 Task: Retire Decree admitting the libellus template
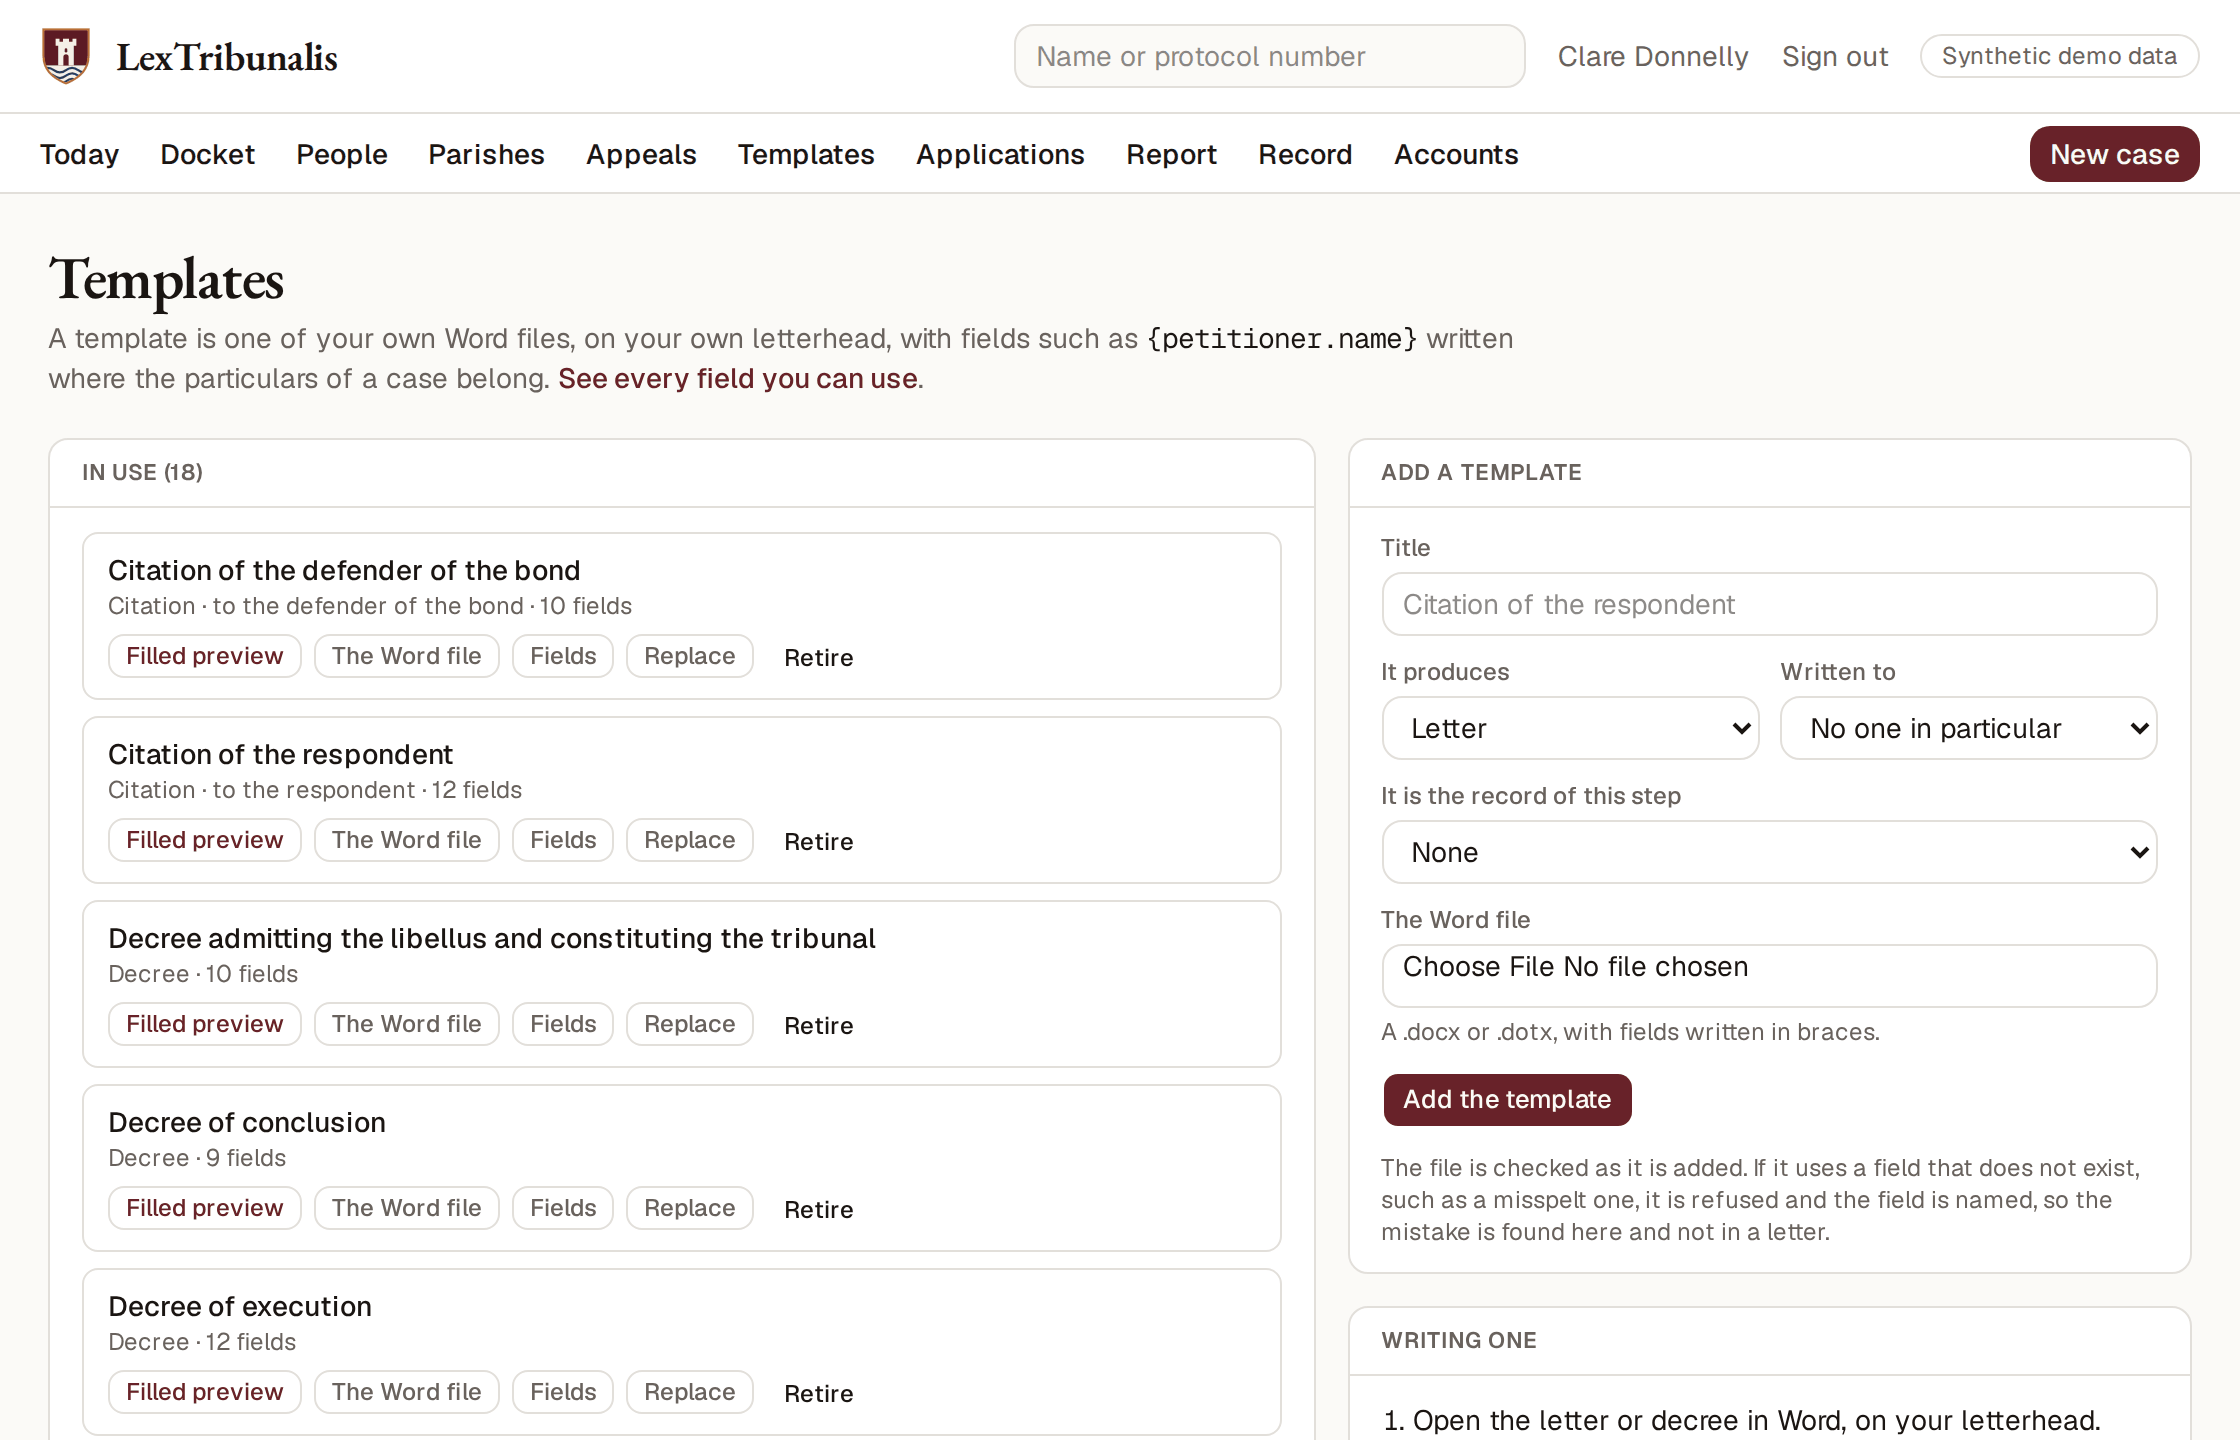tap(818, 1025)
